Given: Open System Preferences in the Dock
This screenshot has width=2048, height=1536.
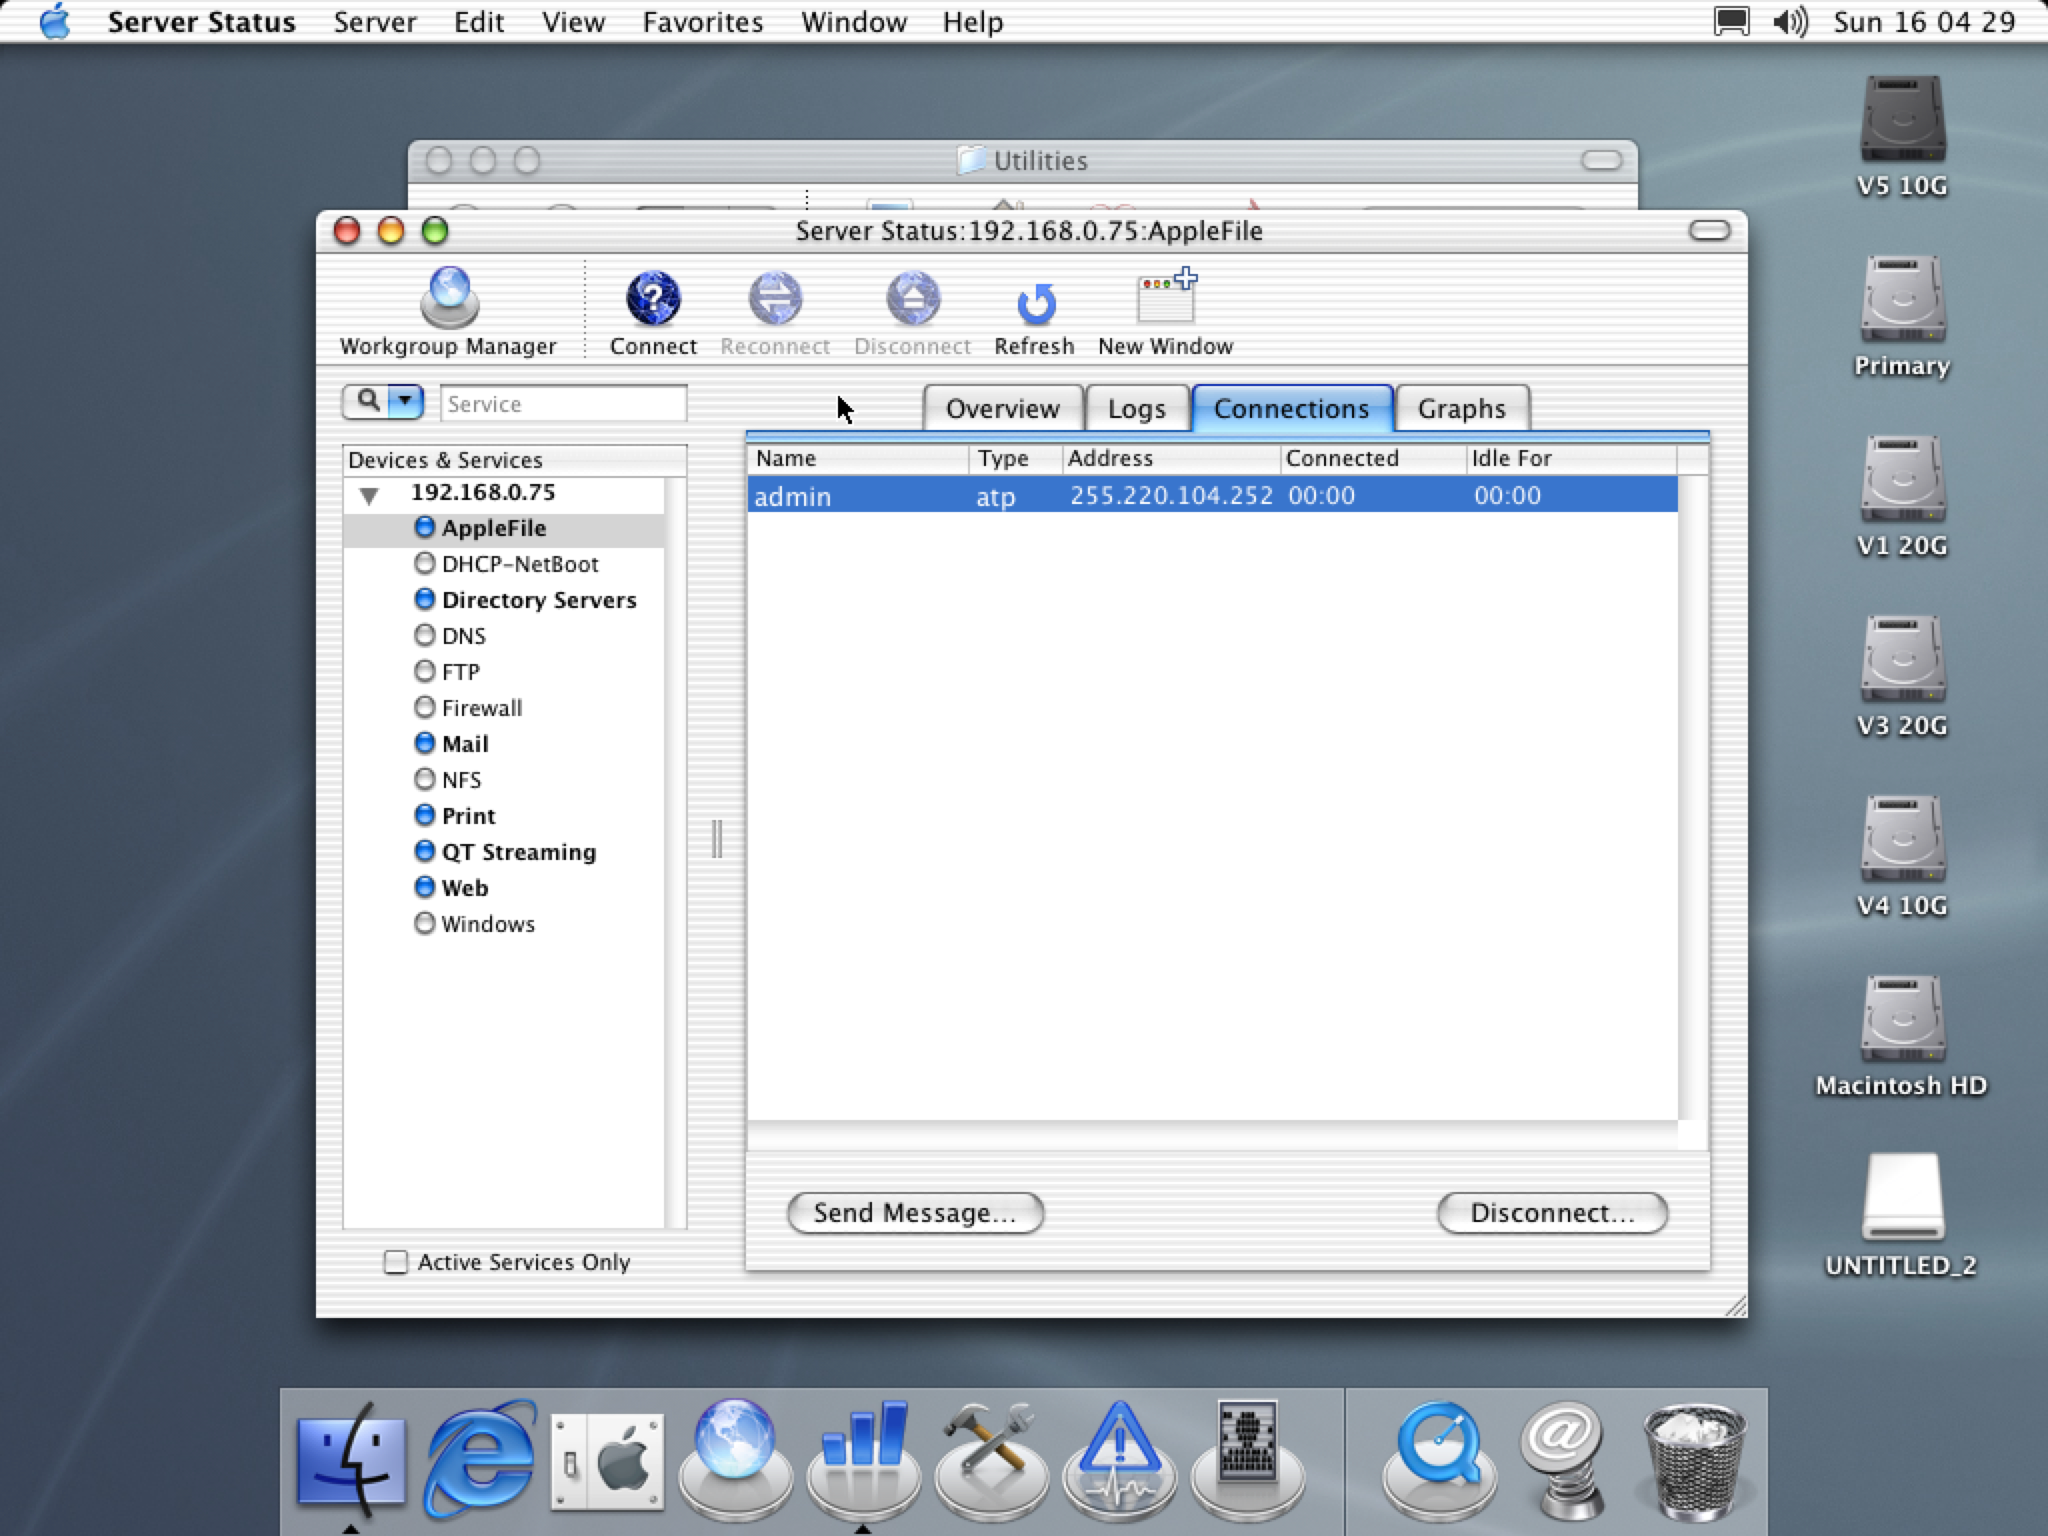Looking at the screenshot, I should click(607, 1462).
